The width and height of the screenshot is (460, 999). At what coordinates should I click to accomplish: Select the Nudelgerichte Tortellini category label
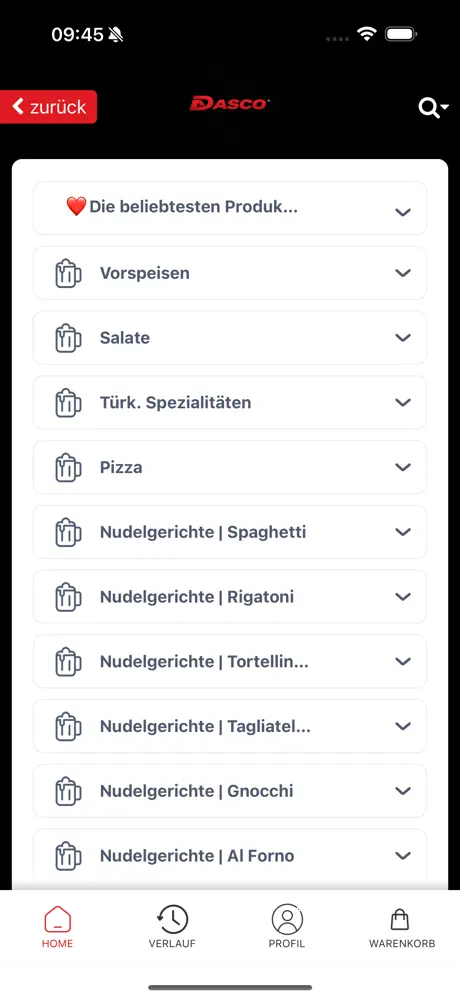click(x=204, y=662)
